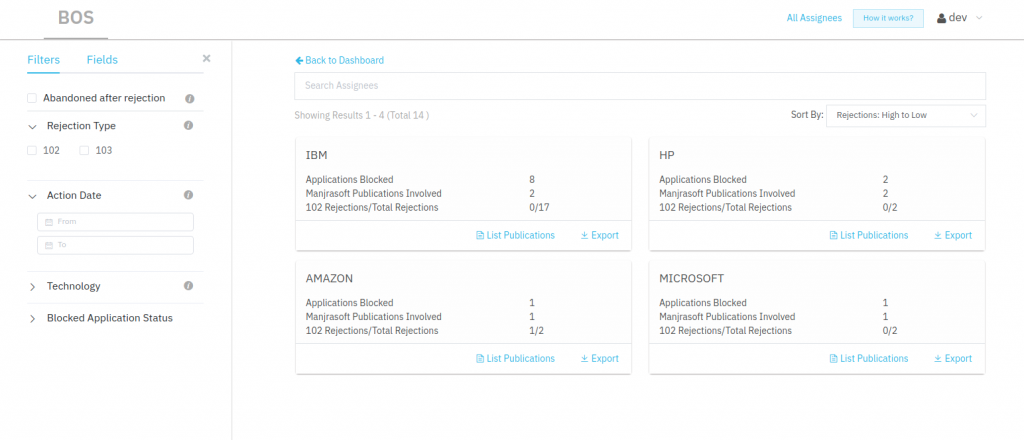Collapse the Action Date section chevron
Screen dimensions: 1024x440
pyautogui.click(x=32, y=195)
